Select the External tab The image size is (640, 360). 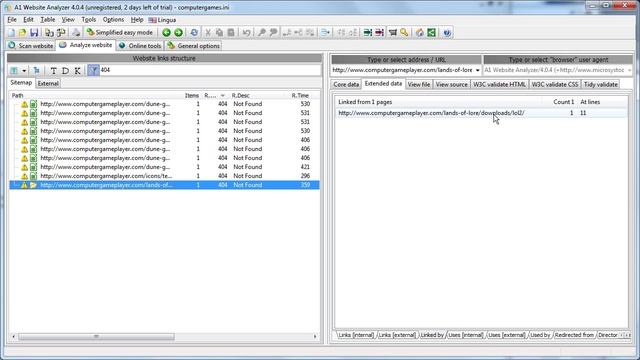(48, 84)
